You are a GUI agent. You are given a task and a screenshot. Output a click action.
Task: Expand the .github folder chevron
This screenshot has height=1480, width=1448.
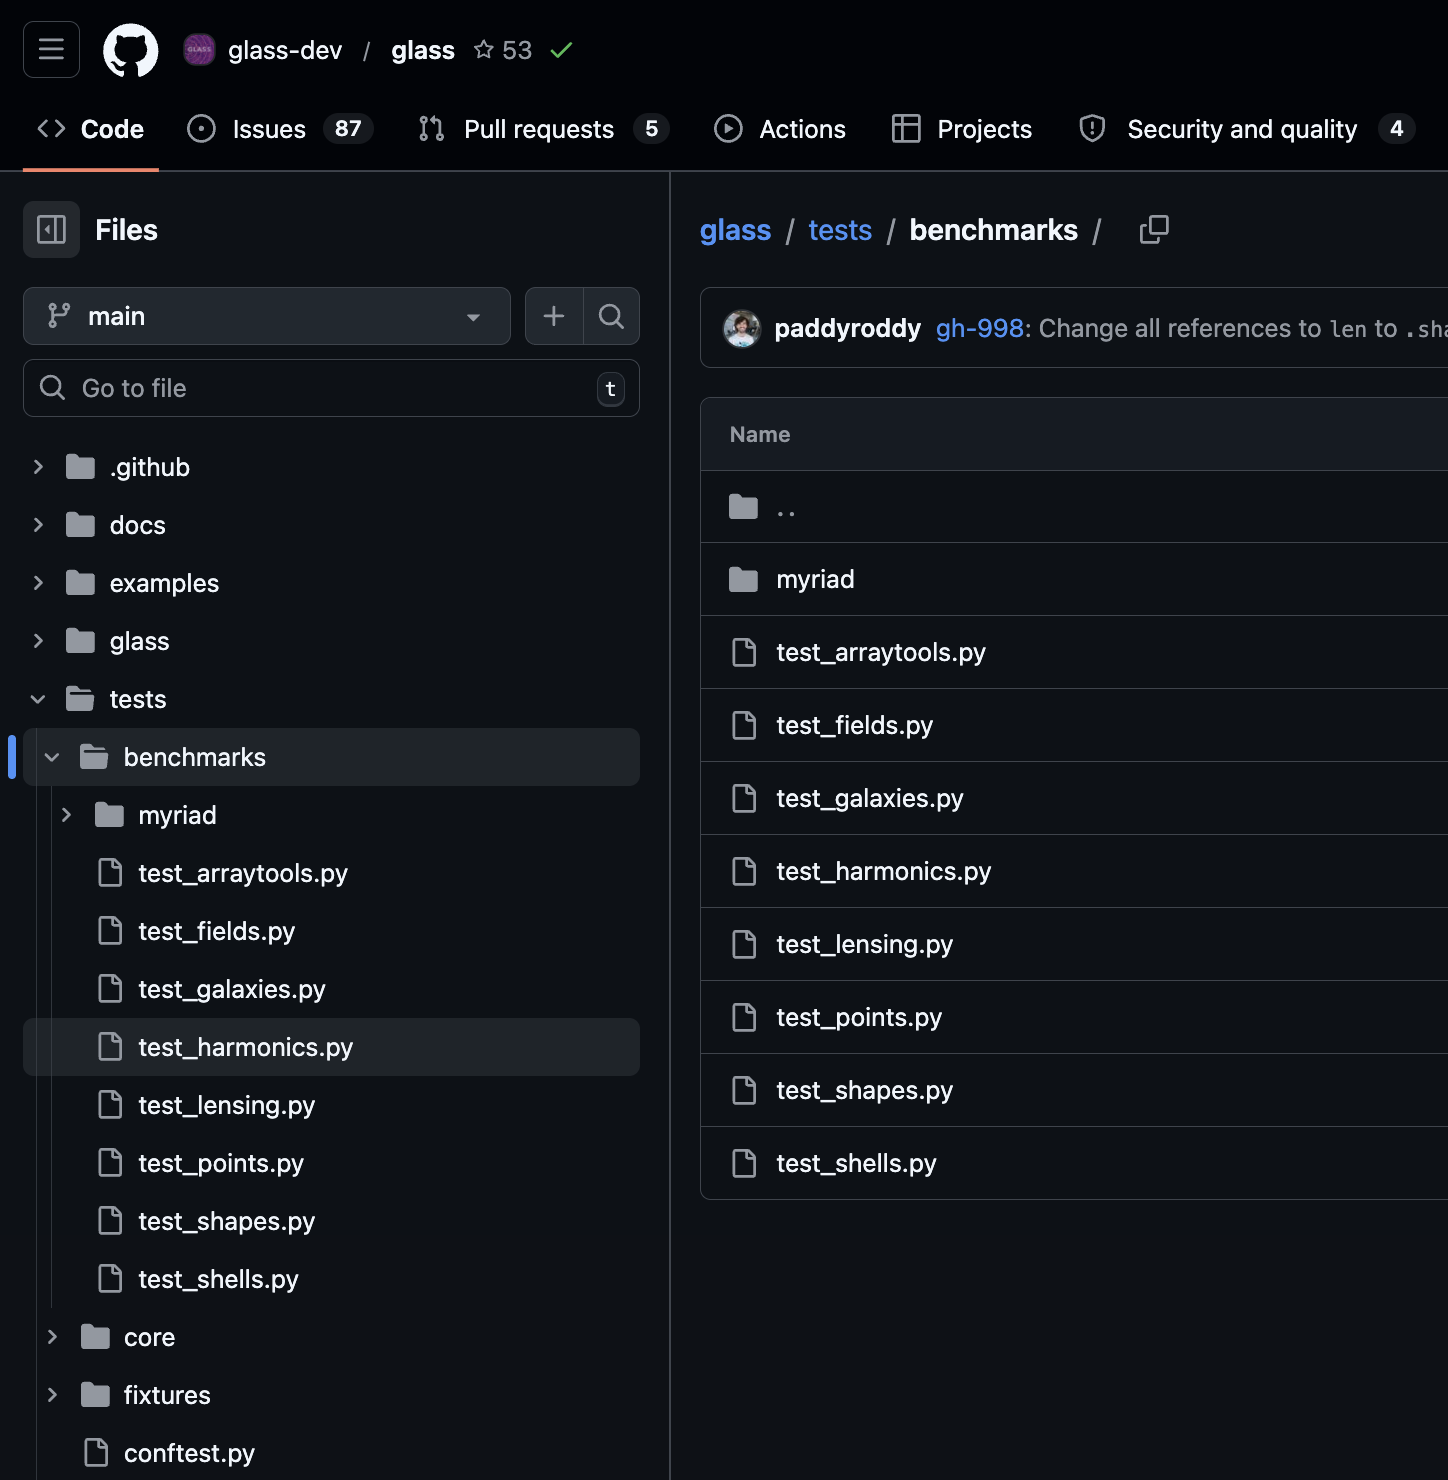(x=38, y=467)
